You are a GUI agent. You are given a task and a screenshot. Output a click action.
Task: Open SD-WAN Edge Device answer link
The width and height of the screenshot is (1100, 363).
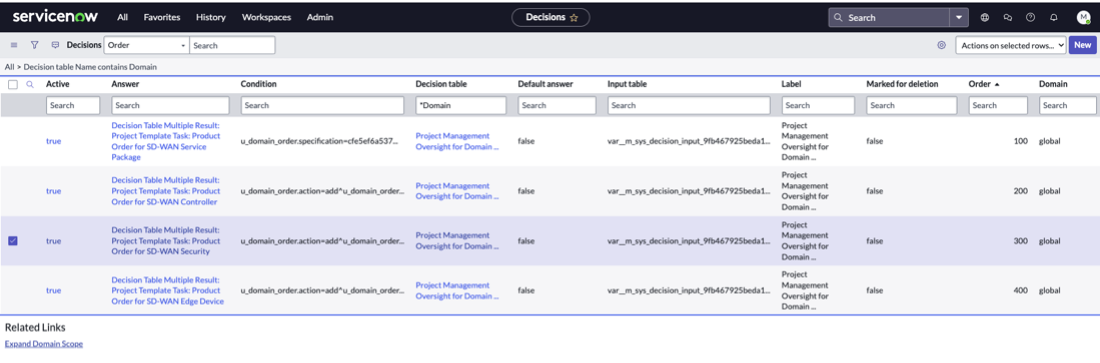tap(168, 291)
